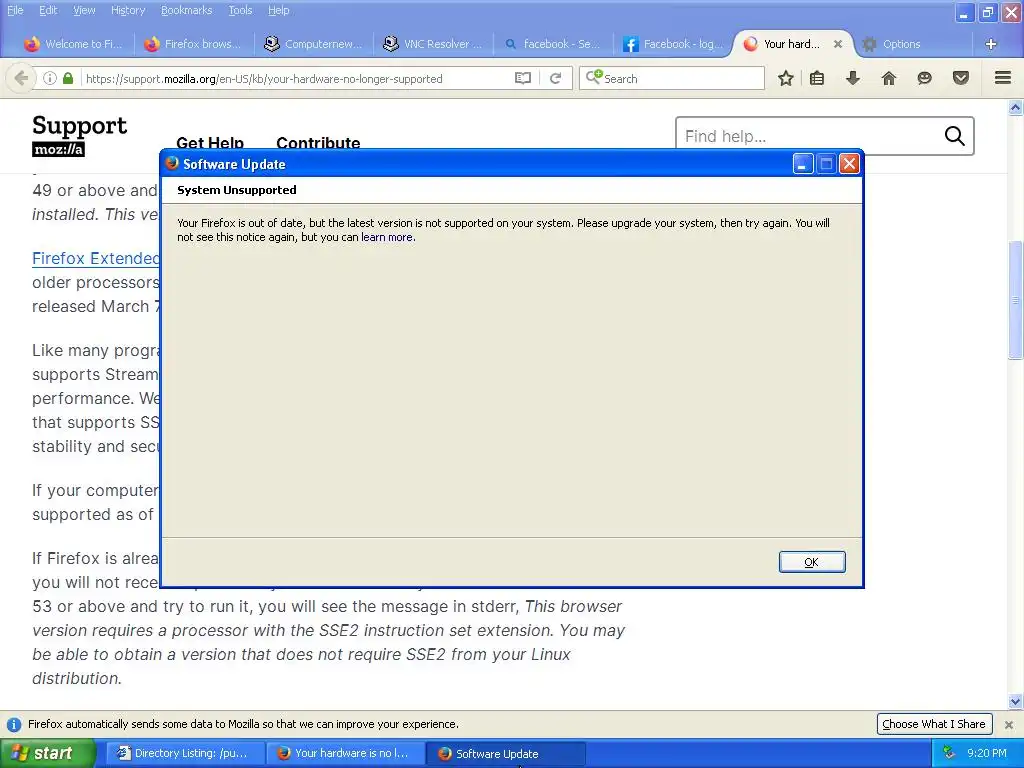
Task: Switch to 'Directory Listing: /pu...' taskbar item
Action: tap(185, 753)
